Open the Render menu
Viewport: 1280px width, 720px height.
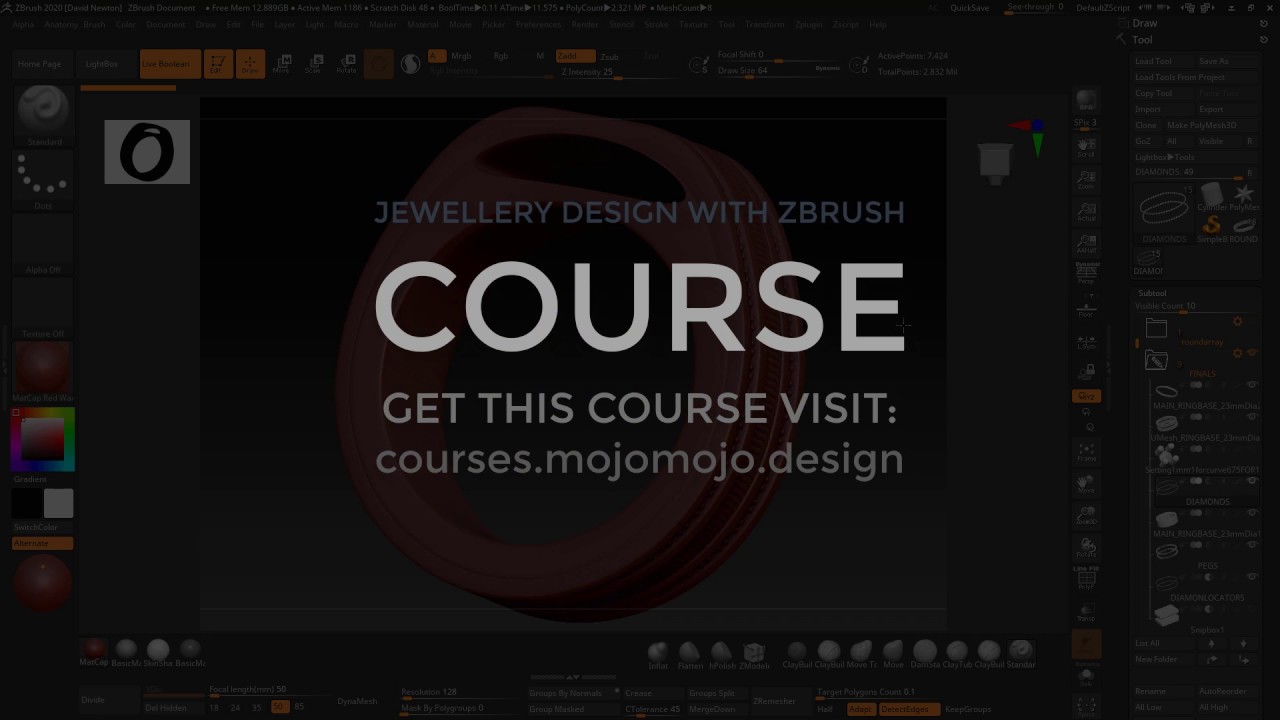pyautogui.click(x=585, y=24)
